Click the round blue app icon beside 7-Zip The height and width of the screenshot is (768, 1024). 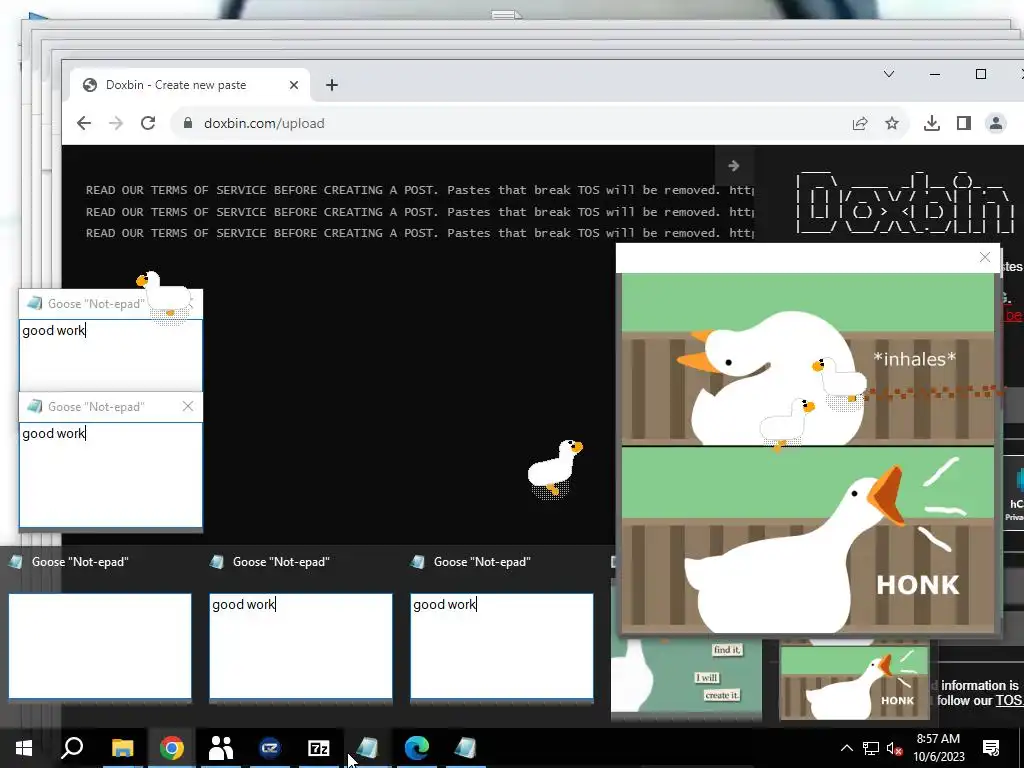[x=270, y=748]
